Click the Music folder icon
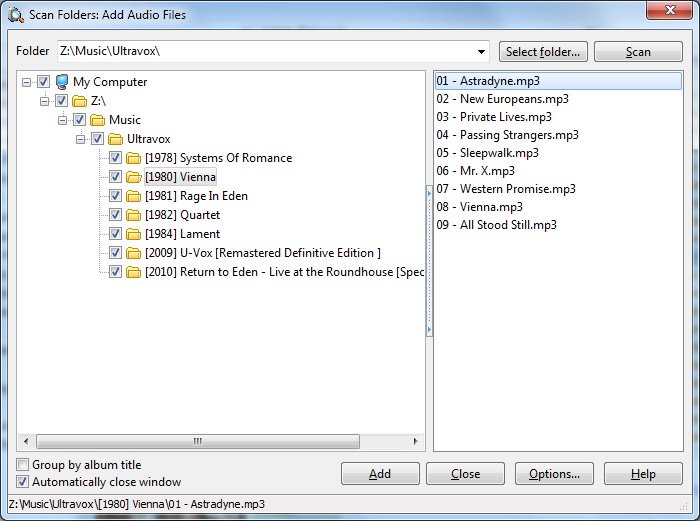Viewport: 700px width, 521px height. pyautogui.click(x=97, y=120)
